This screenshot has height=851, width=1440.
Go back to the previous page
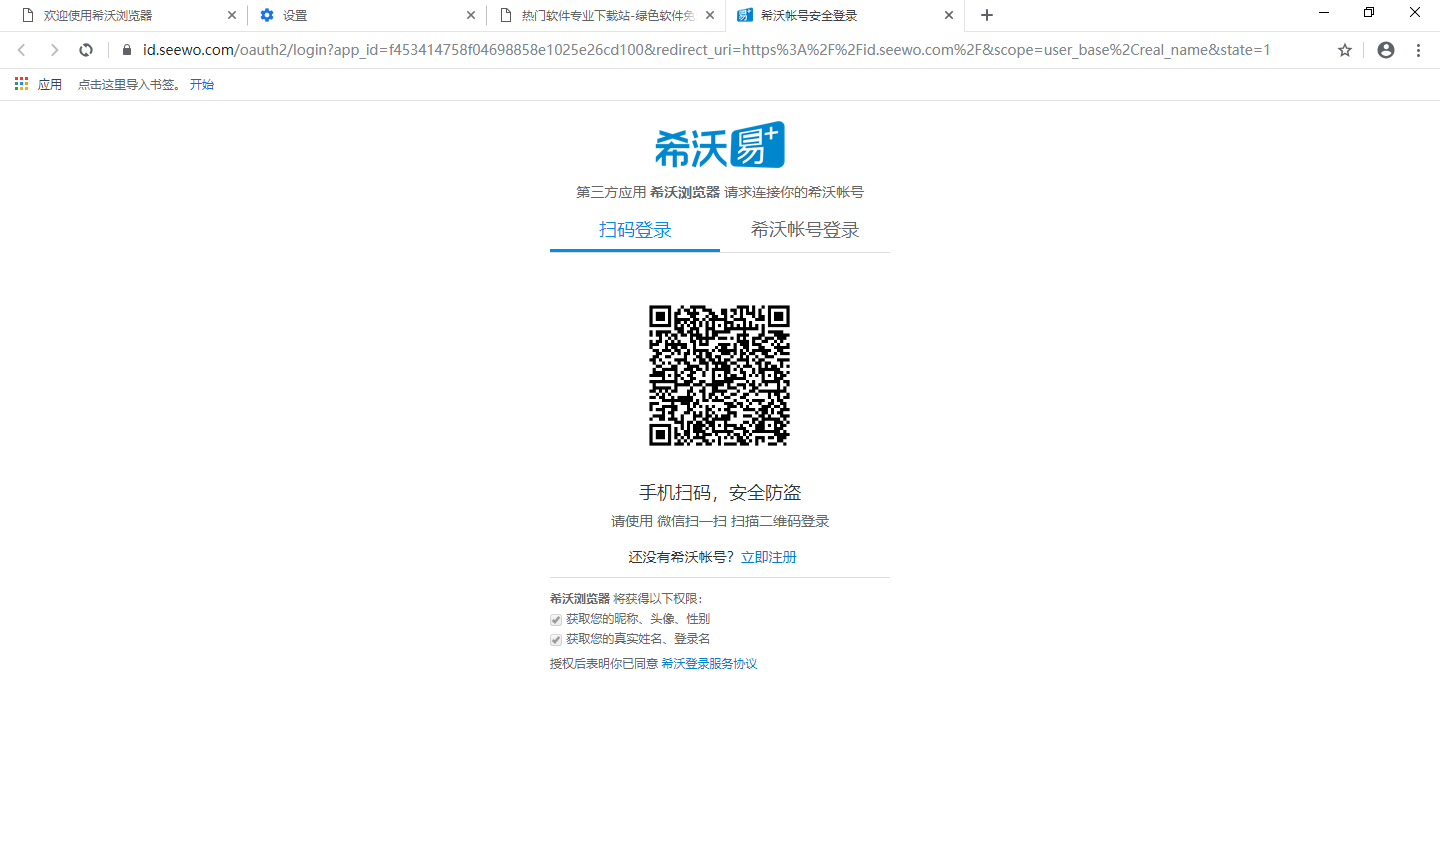coord(22,50)
